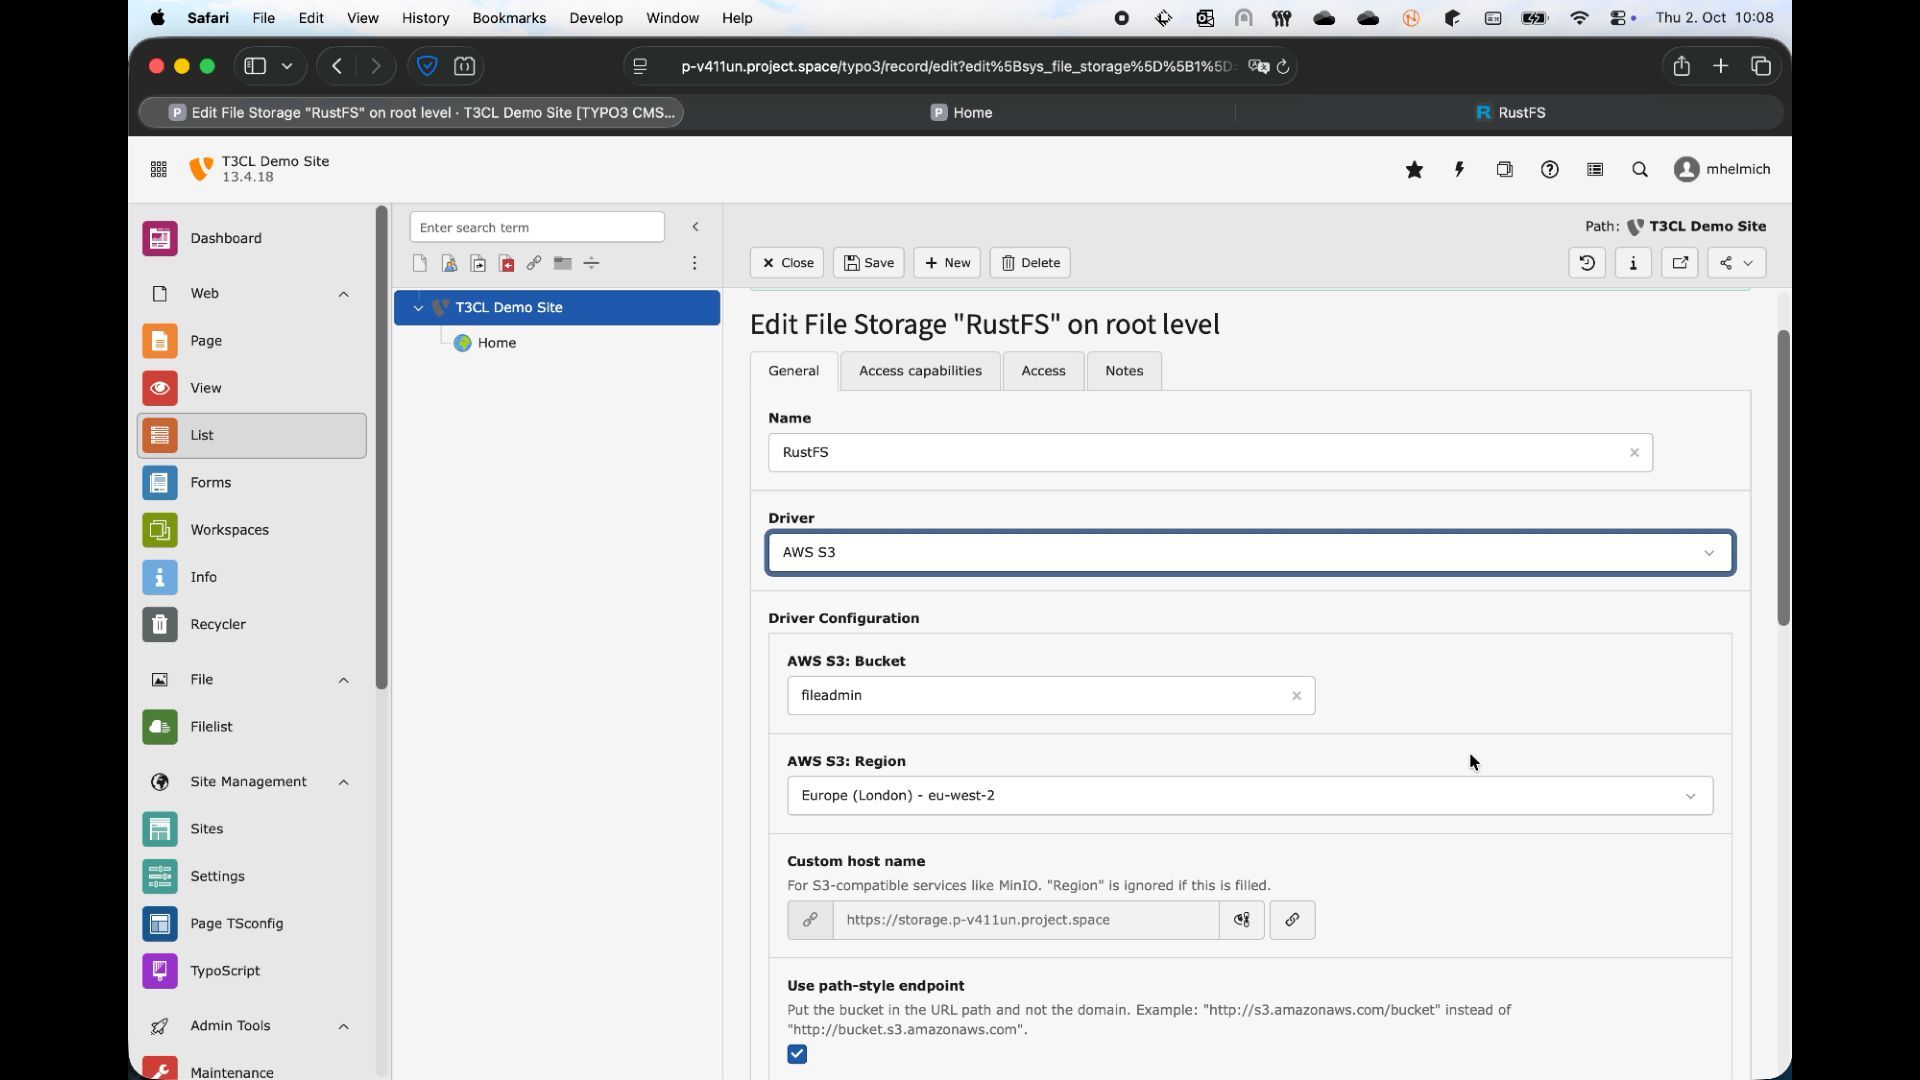
Task: Open the Bookmarks menu in the Safari menu bar
Action: point(508,18)
